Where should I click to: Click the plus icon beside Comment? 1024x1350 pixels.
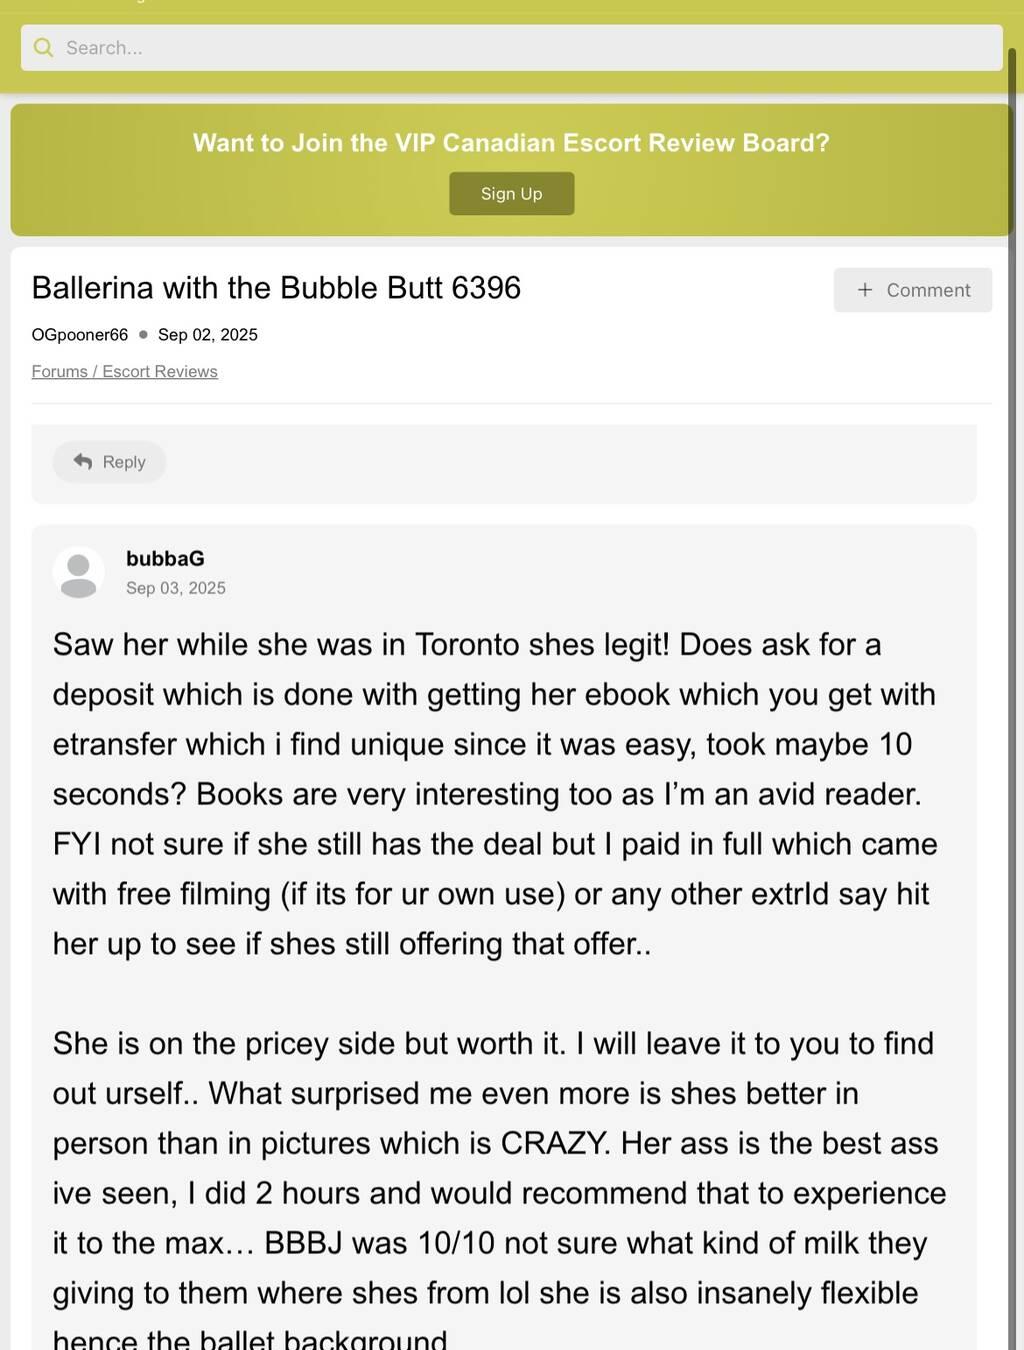(x=865, y=290)
